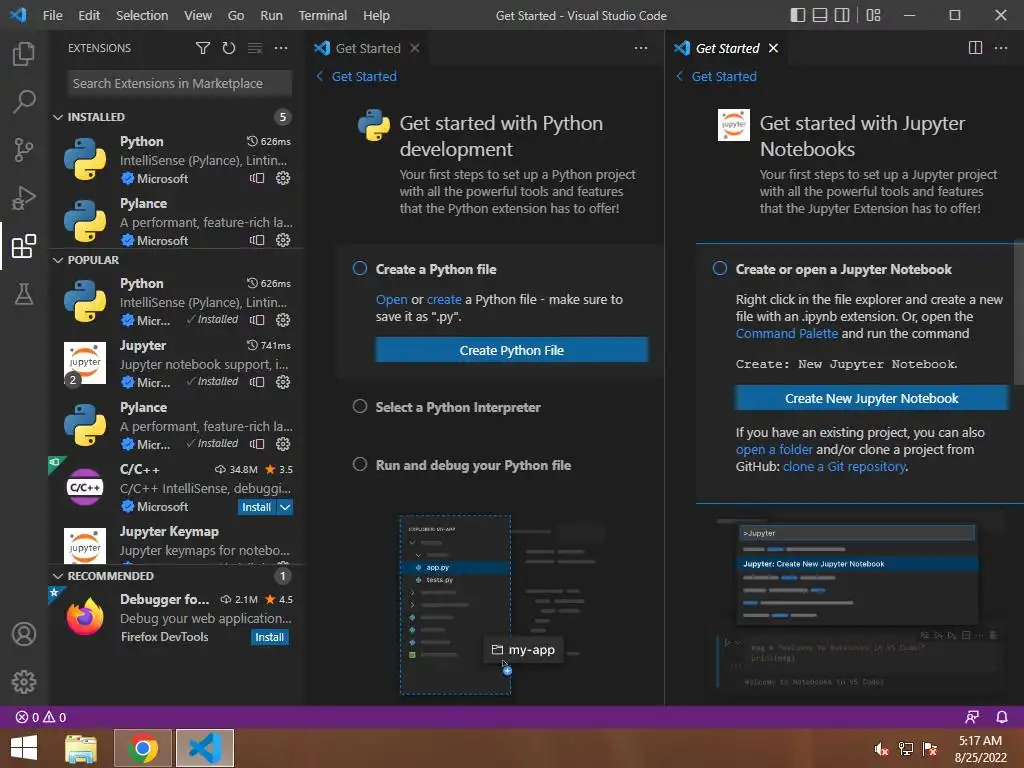Open the Terminal menu
The image size is (1024, 768).
click(323, 15)
